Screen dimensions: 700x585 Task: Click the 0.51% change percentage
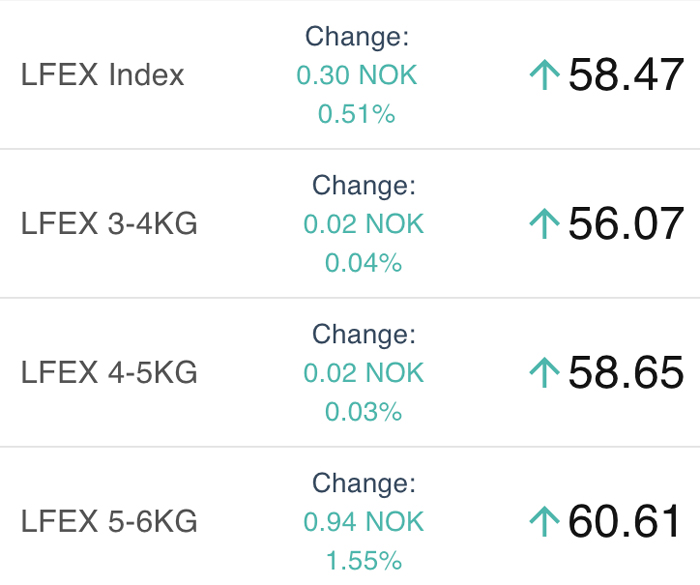[x=357, y=113]
